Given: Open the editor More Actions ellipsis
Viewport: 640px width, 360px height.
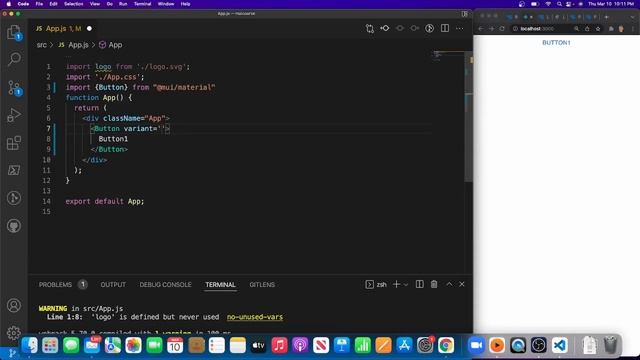Looking at the screenshot, I should point(460,29).
